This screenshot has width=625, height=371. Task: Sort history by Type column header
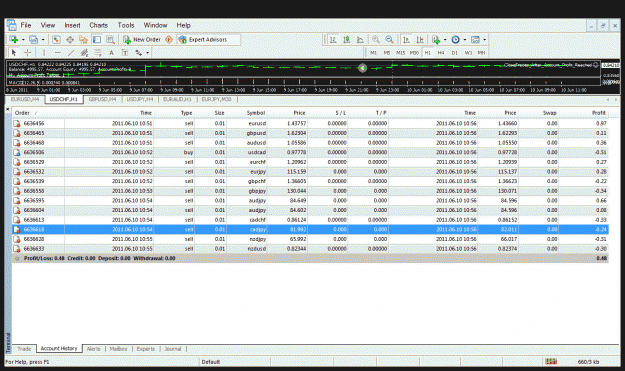pyautogui.click(x=186, y=113)
